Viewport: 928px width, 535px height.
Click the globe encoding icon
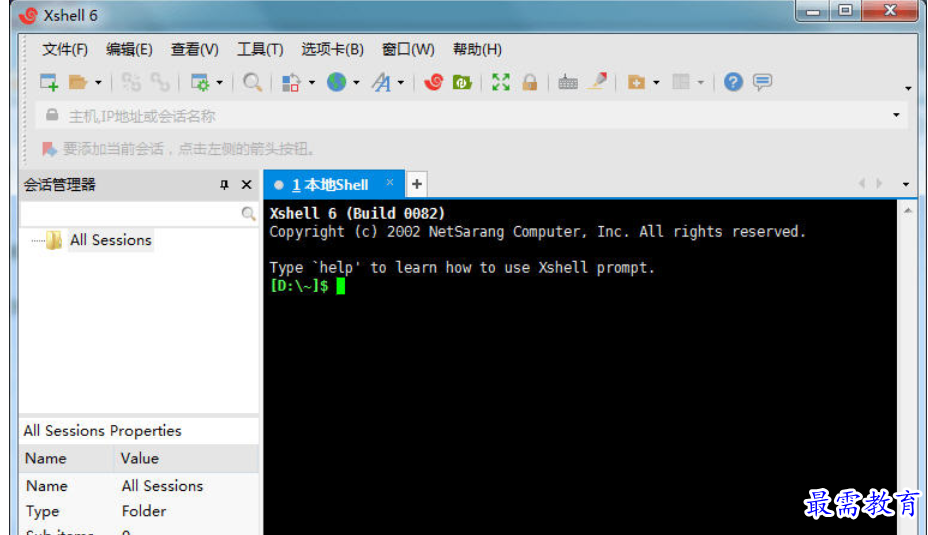click(336, 82)
